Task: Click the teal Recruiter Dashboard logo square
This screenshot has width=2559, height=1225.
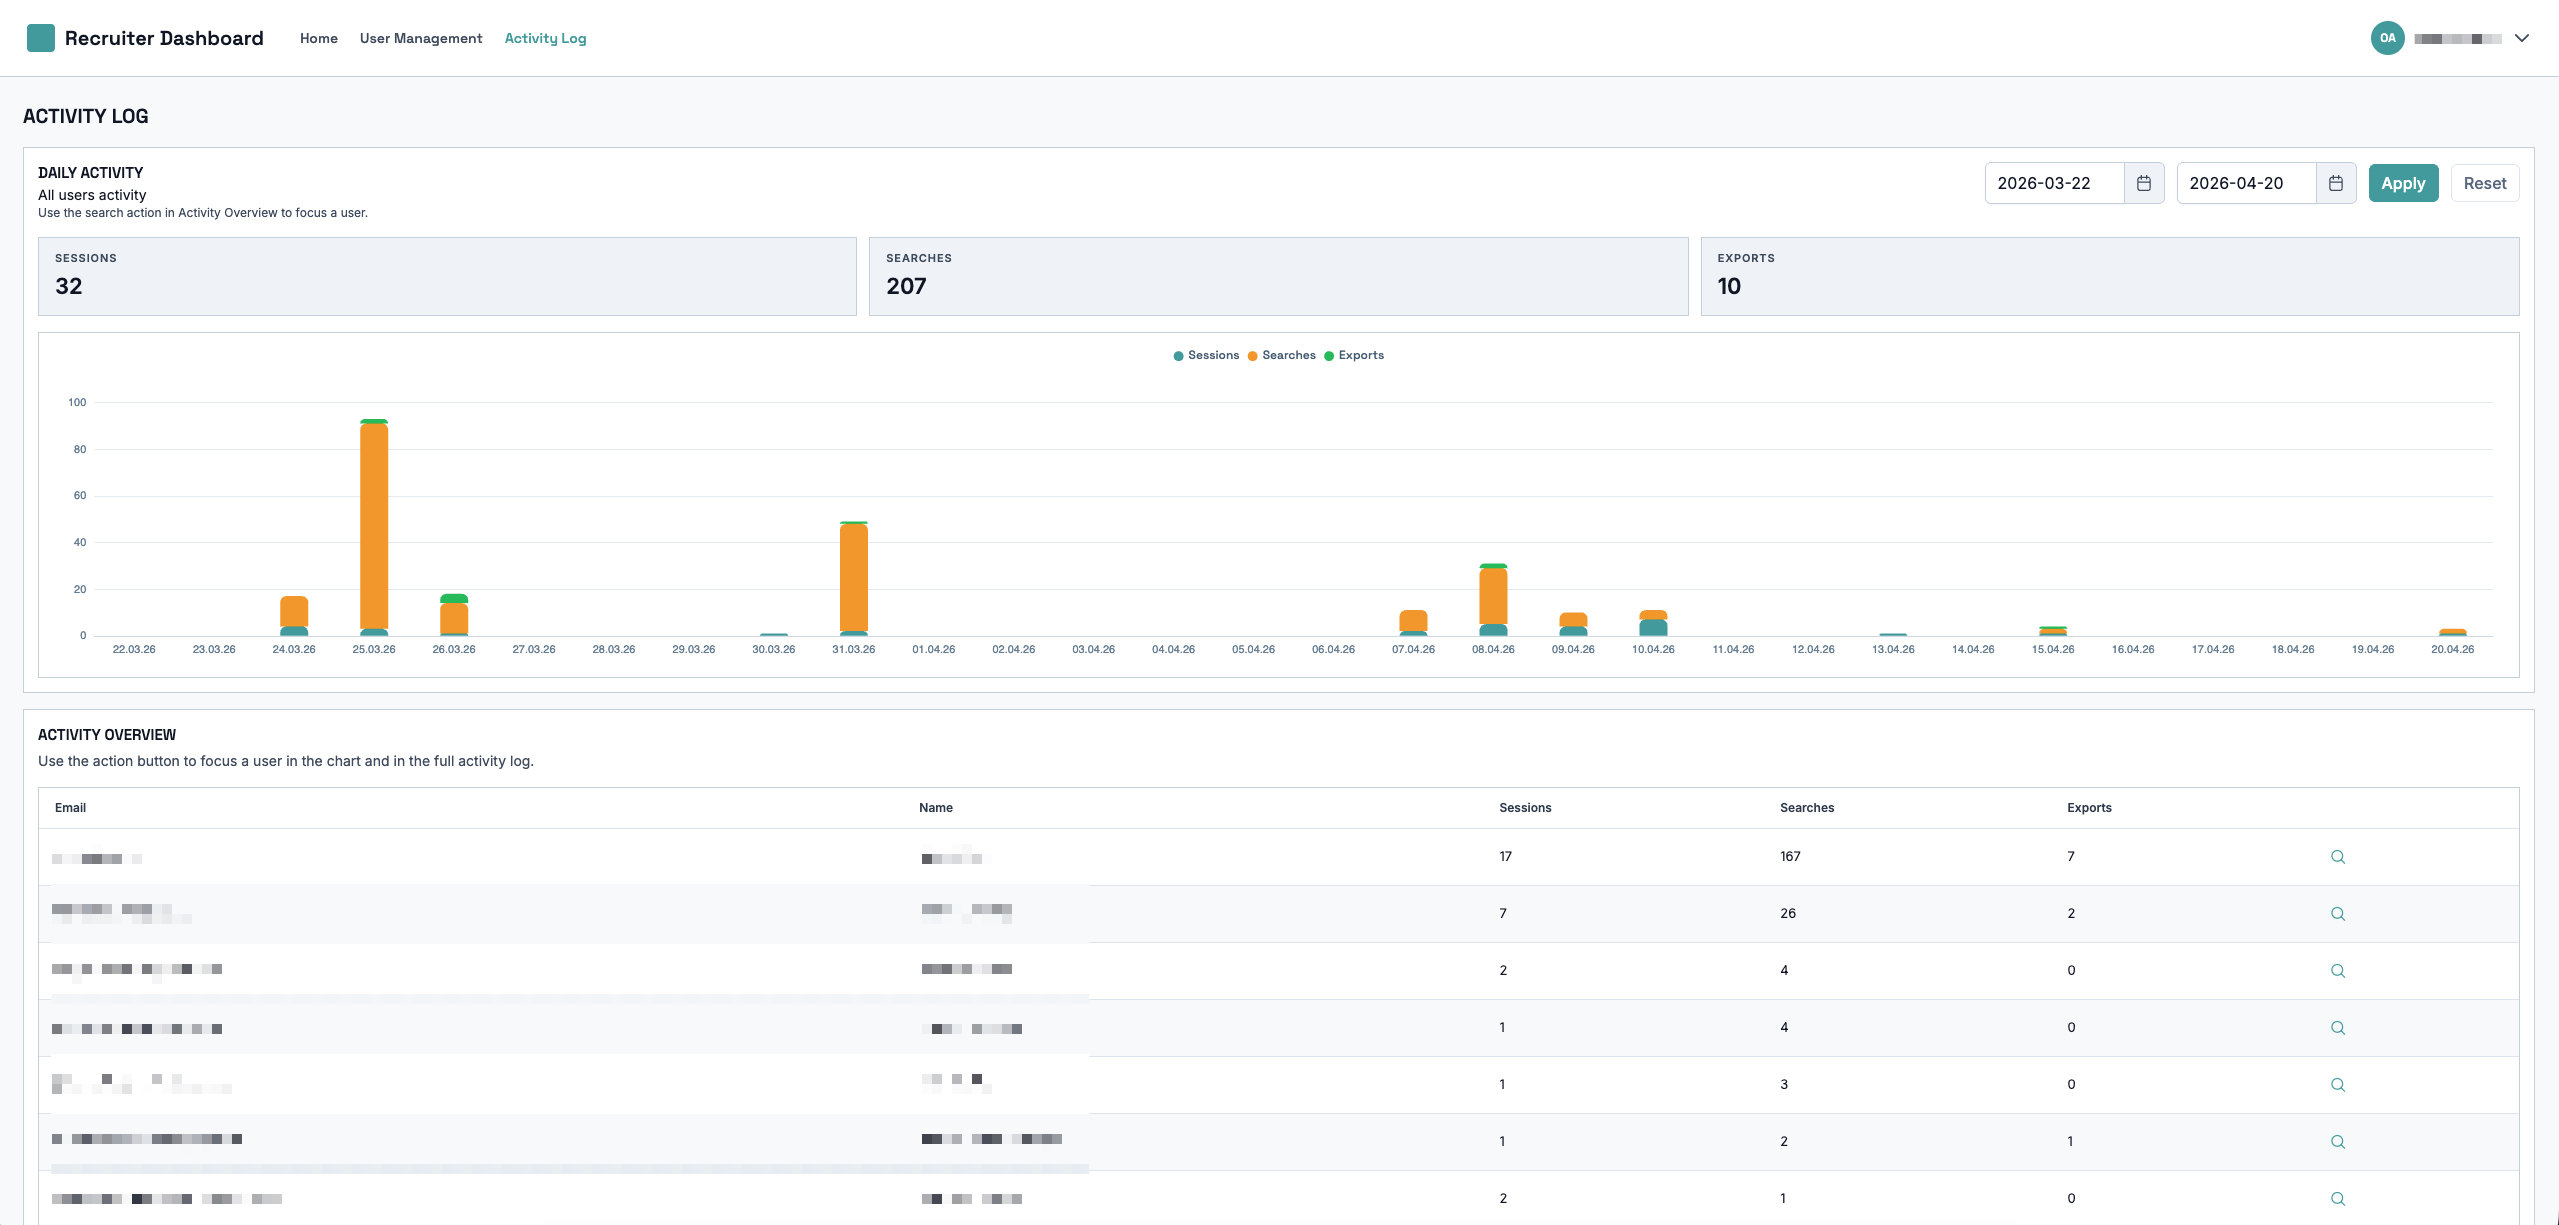Action: pyautogui.click(x=41, y=38)
